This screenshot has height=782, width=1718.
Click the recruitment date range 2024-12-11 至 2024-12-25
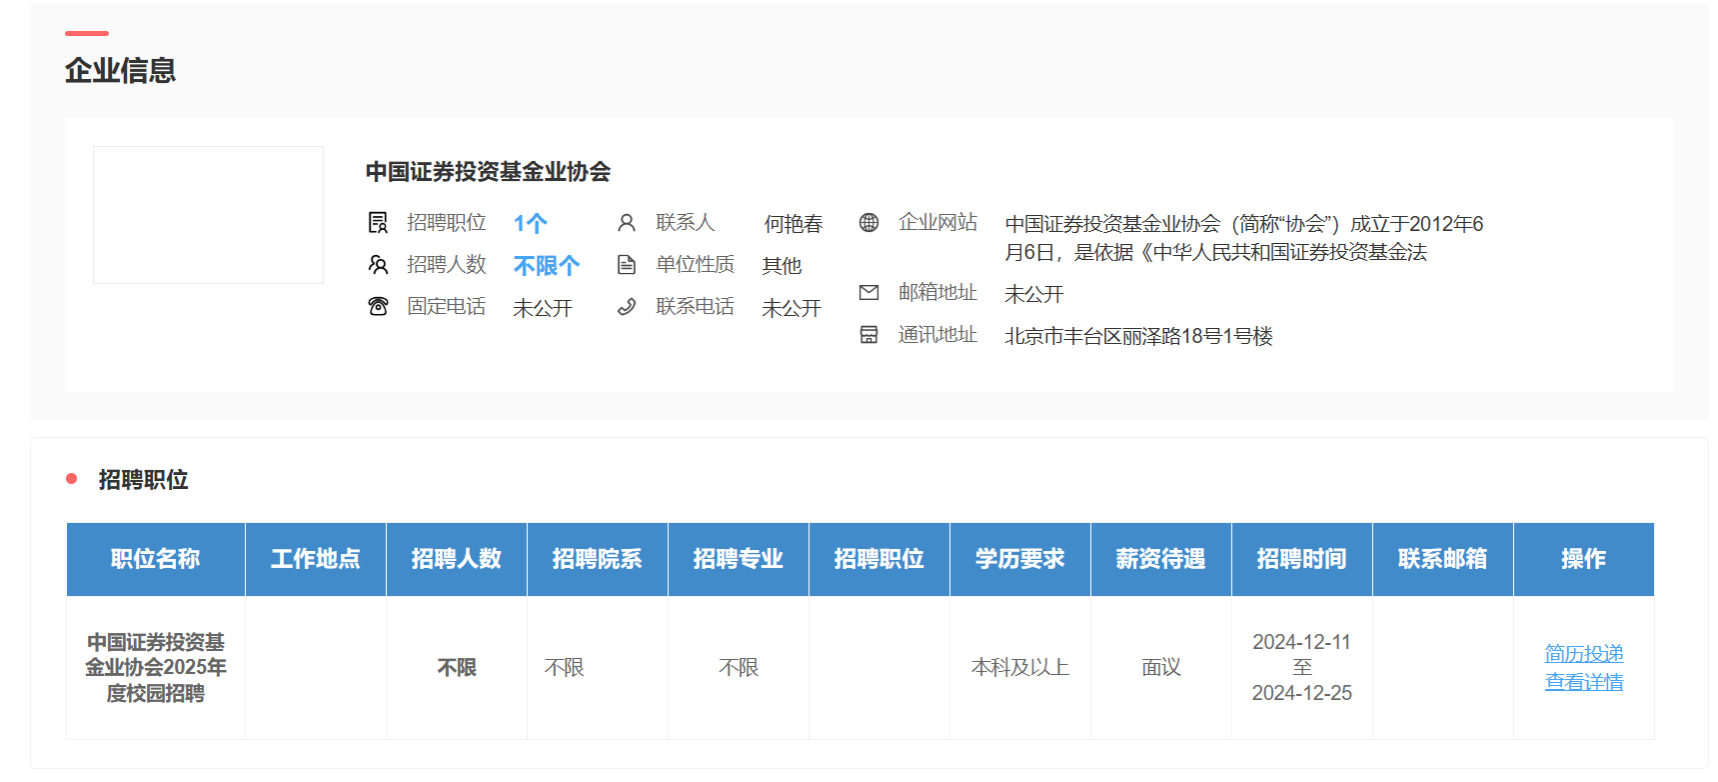(1302, 667)
